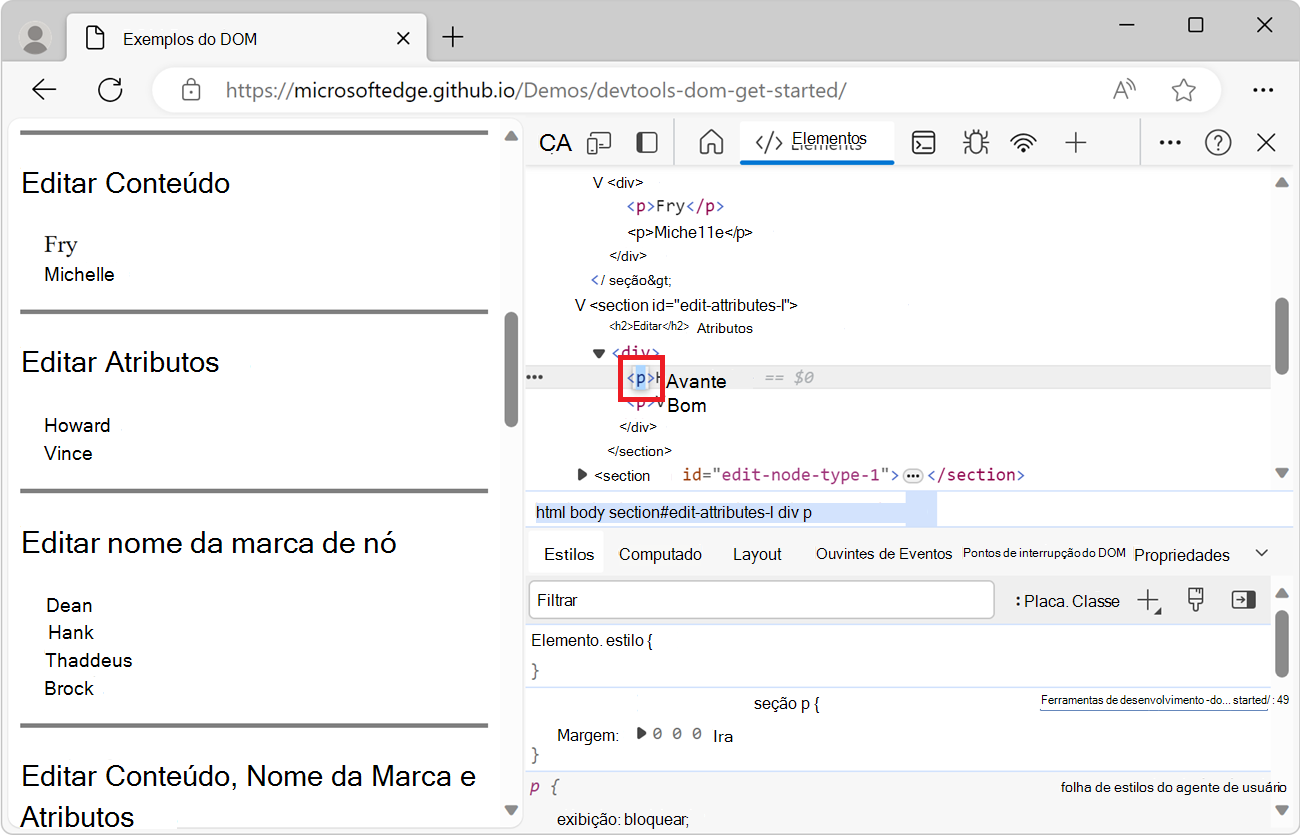Toggle the DevTools sidebar panel icon

(647, 143)
